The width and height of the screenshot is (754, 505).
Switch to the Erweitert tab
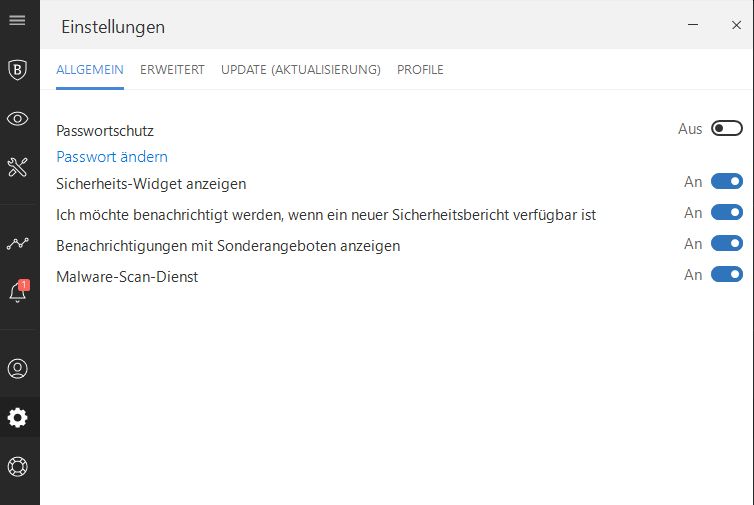pyautogui.click(x=172, y=70)
